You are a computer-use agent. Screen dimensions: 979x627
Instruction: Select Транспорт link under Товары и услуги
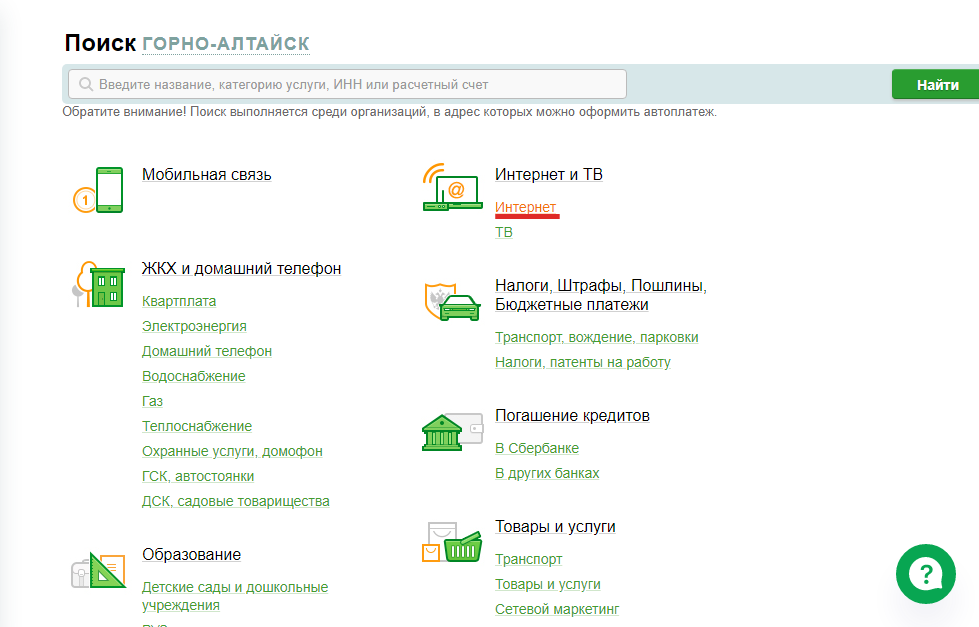click(529, 559)
